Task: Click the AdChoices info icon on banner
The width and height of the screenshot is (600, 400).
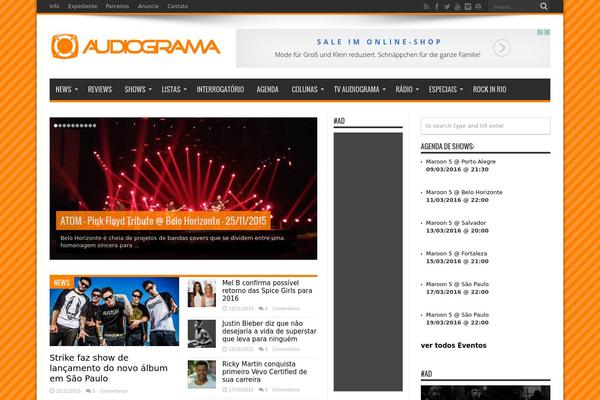Action: [x=540, y=32]
